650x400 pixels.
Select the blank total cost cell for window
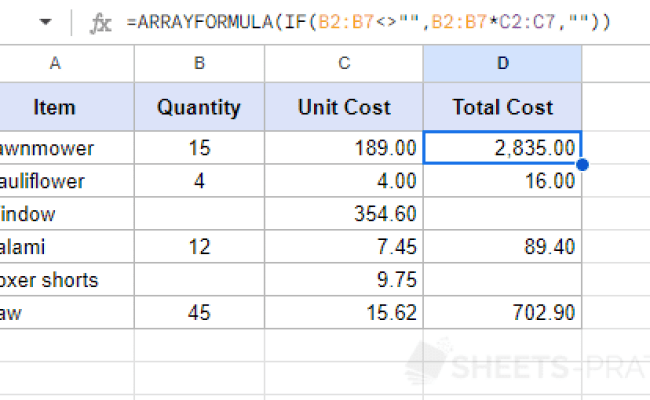coord(502,214)
